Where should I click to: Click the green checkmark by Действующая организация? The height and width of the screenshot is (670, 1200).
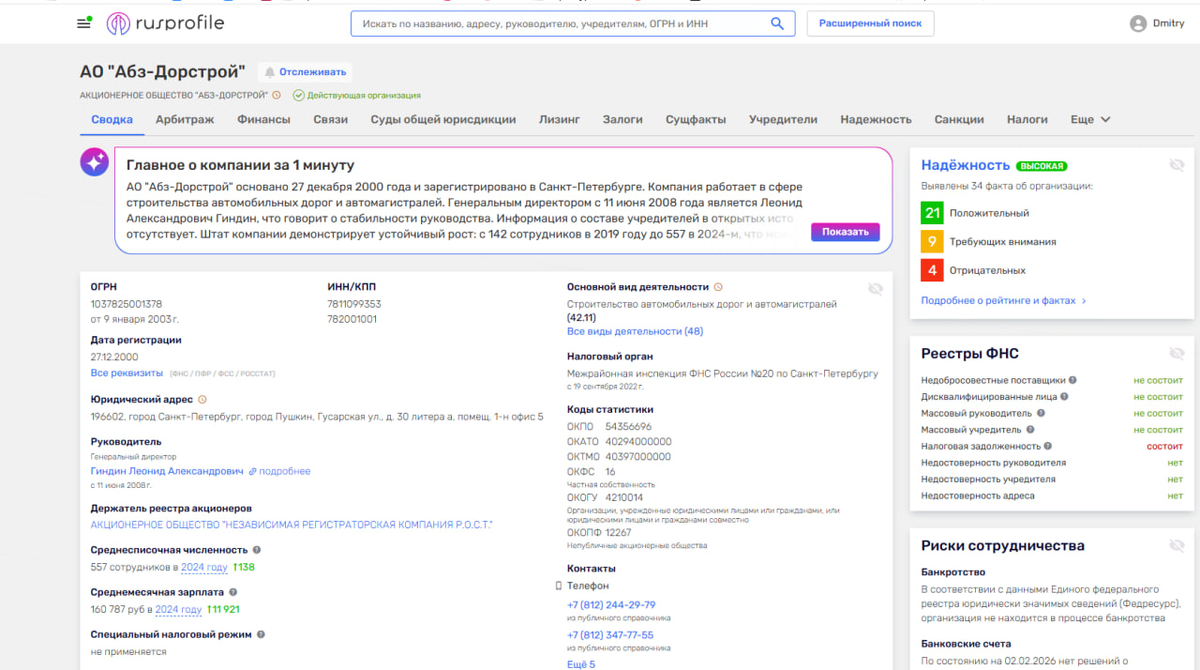pyautogui.click(x=299, y=95)
